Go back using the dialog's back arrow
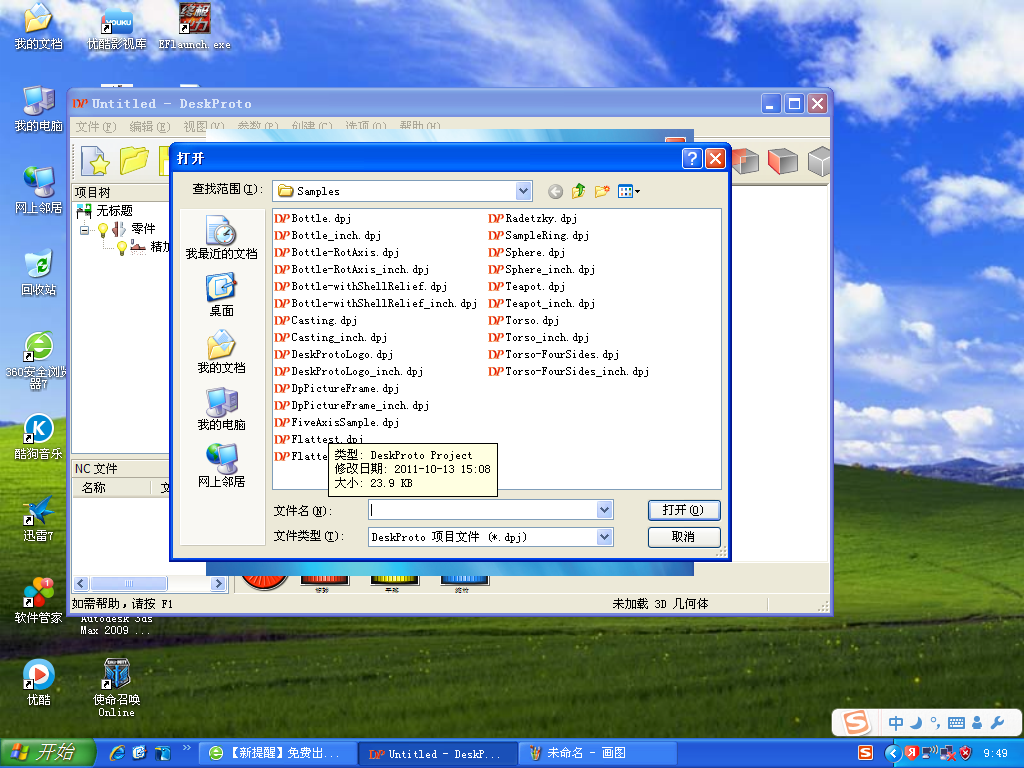Viewport: 1024px width, 768px height. click(x=555, y=191)
